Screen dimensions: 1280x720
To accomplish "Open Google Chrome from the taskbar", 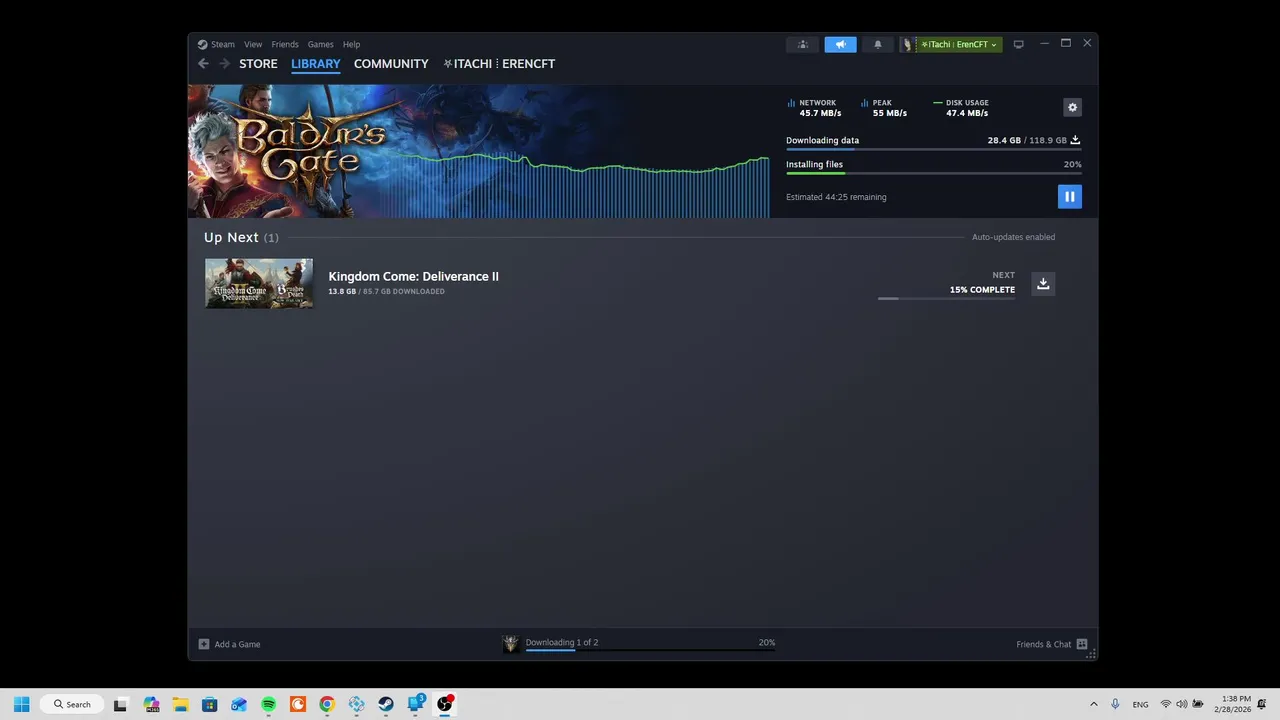I will (x=327, y=704).
